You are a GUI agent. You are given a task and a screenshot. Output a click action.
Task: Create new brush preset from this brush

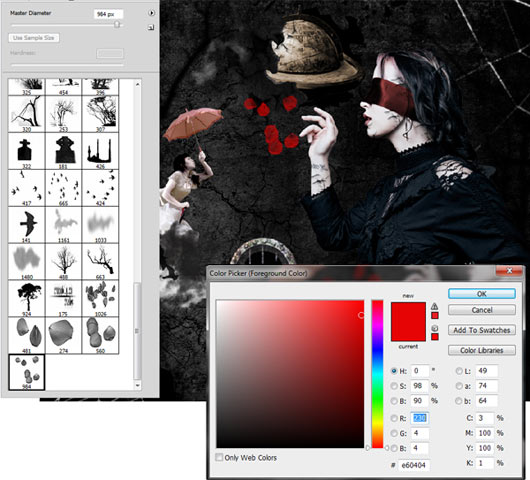point(151,27)
